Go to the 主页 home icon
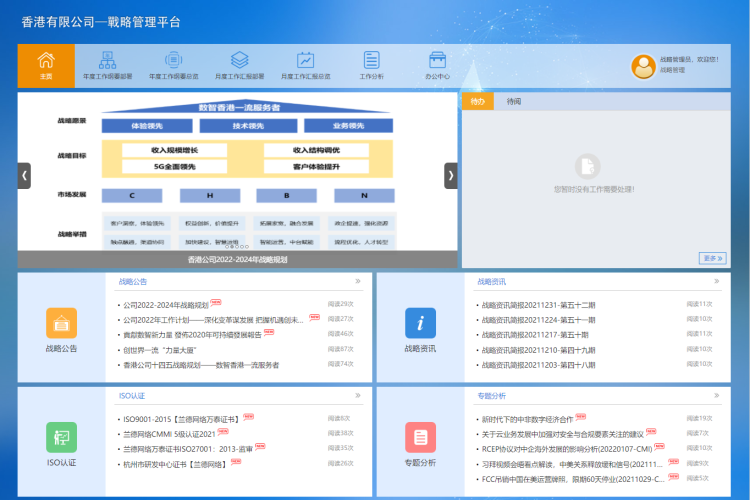This screenshot has height=500, width=750. (46, 62)
